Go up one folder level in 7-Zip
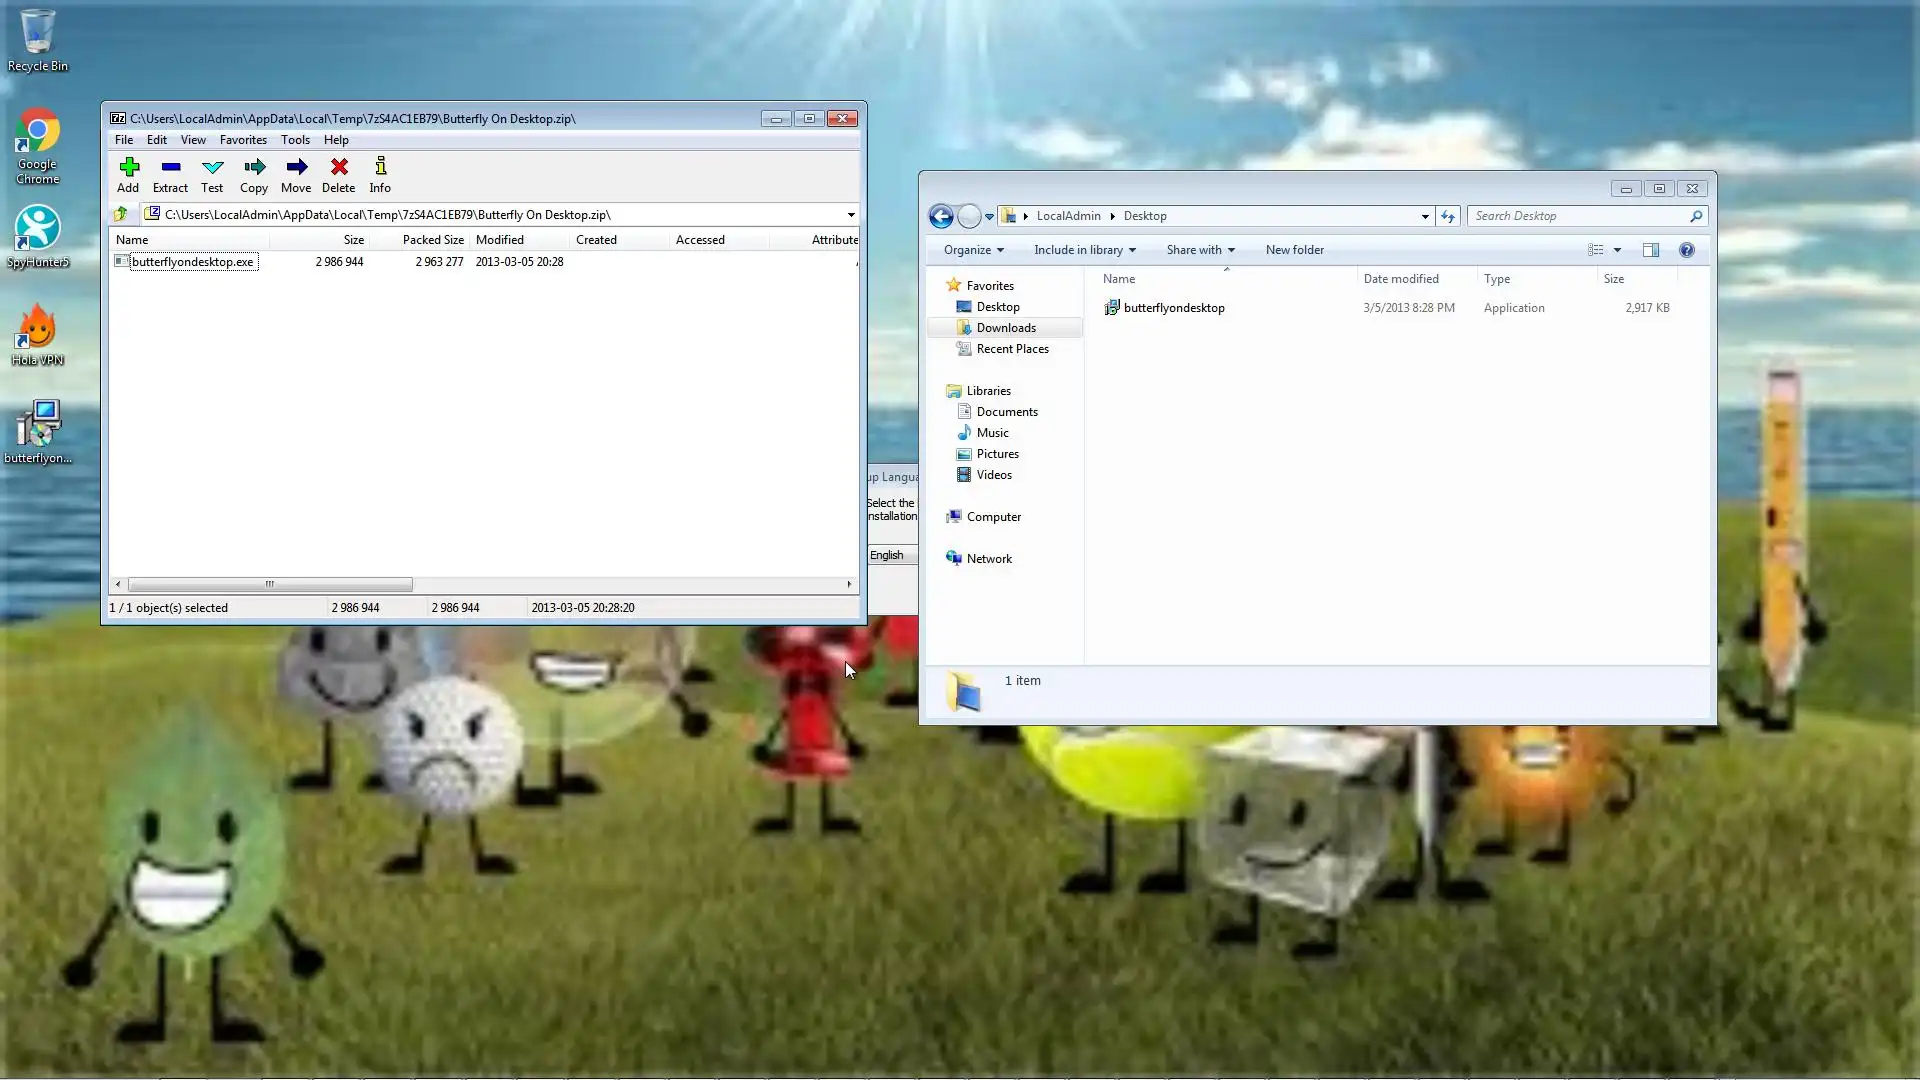 tap(121, 214)
